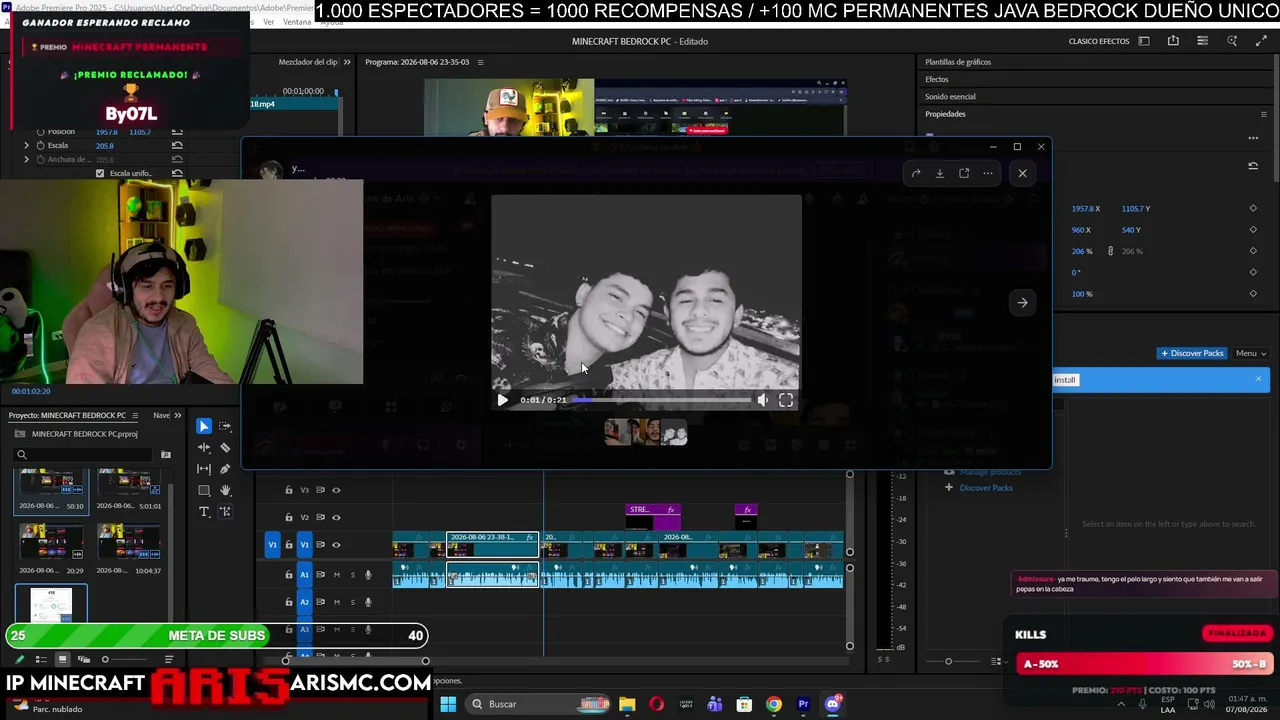Click the Generative Extend tool icon

(225, 511)
